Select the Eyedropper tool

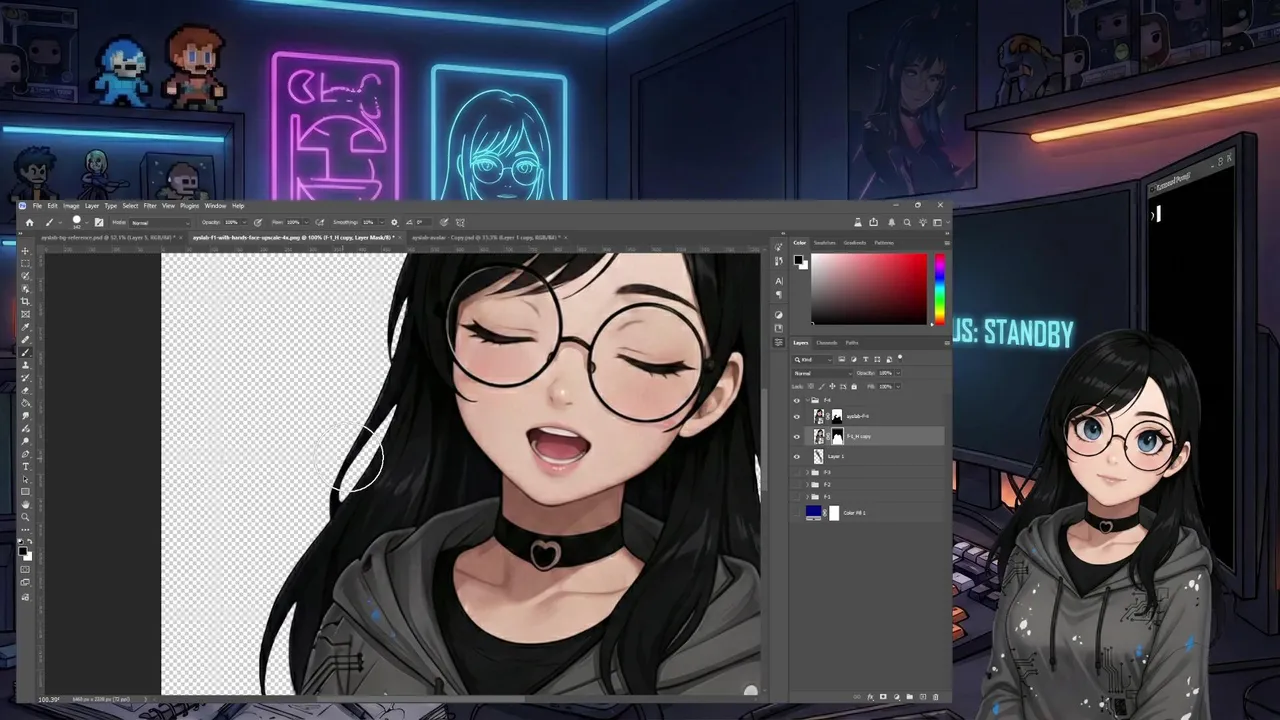pyautogui.click(x=26, y=327)
